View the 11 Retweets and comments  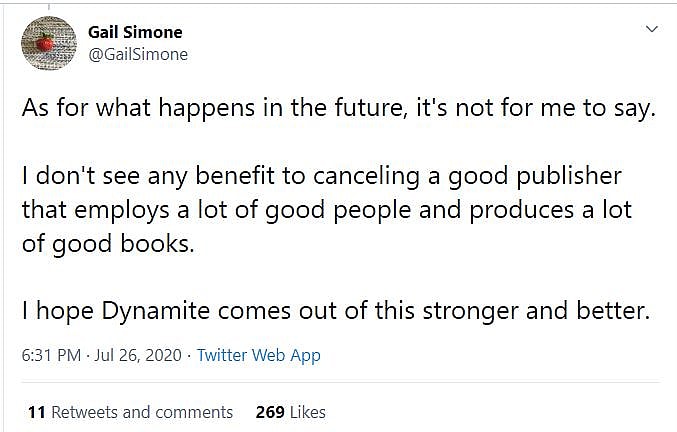(x=130, y=412)
